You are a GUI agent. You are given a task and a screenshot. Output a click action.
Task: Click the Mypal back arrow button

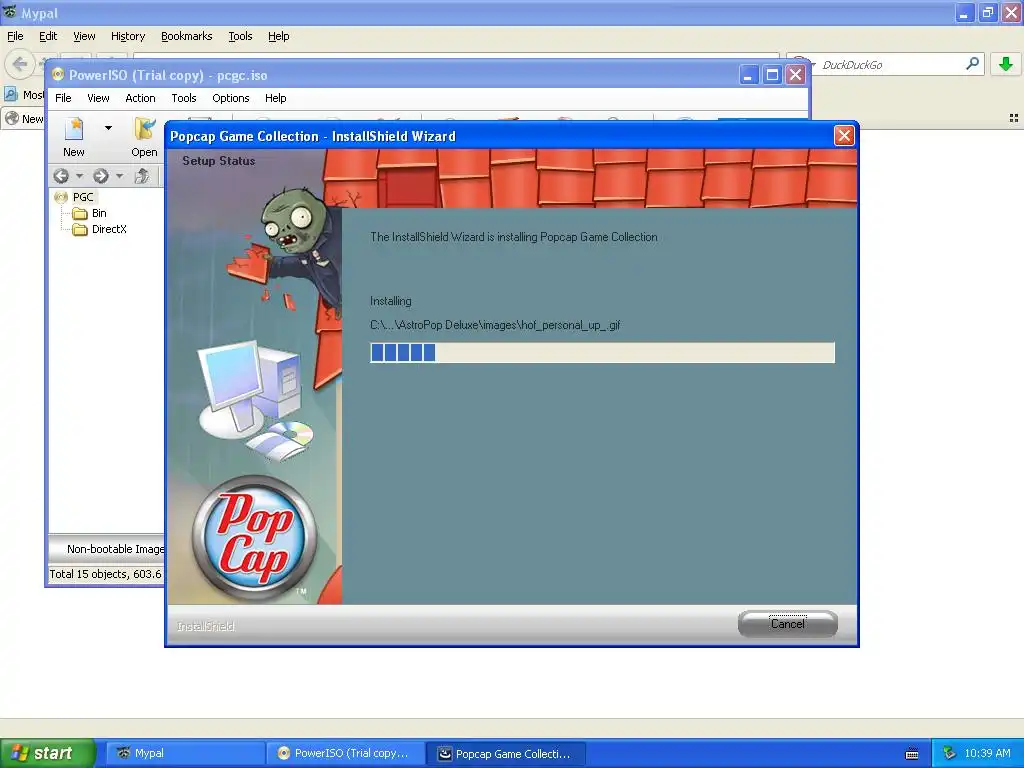click(x=20, y=64)
